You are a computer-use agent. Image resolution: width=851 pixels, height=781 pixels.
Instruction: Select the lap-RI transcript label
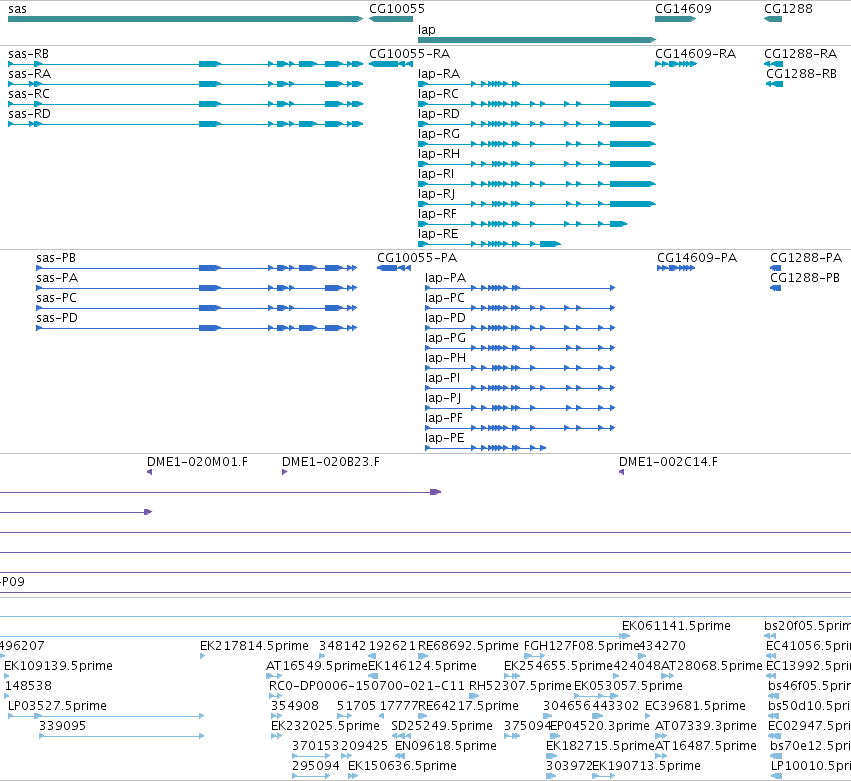pyautogui.click(x=436, y=174)
